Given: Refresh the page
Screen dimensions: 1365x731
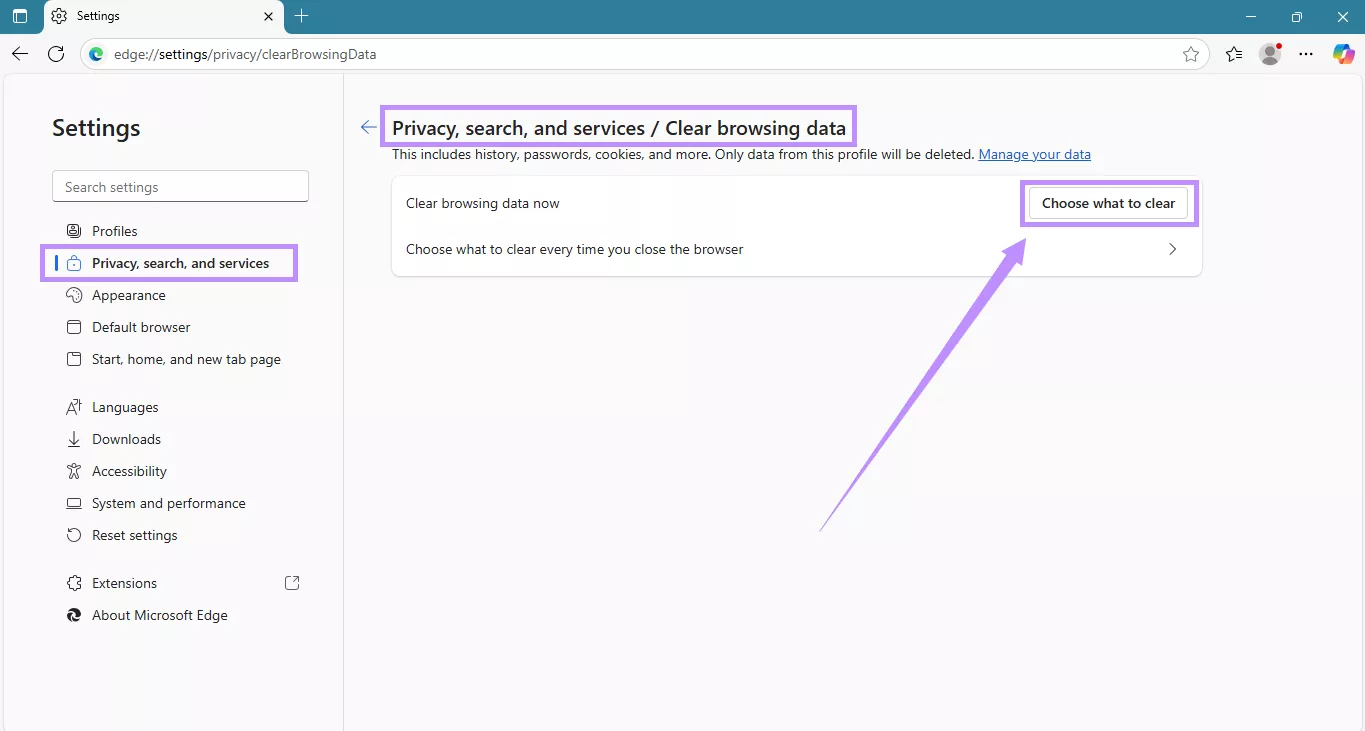Looking at the screenshot, I should [x=56, y=54].
